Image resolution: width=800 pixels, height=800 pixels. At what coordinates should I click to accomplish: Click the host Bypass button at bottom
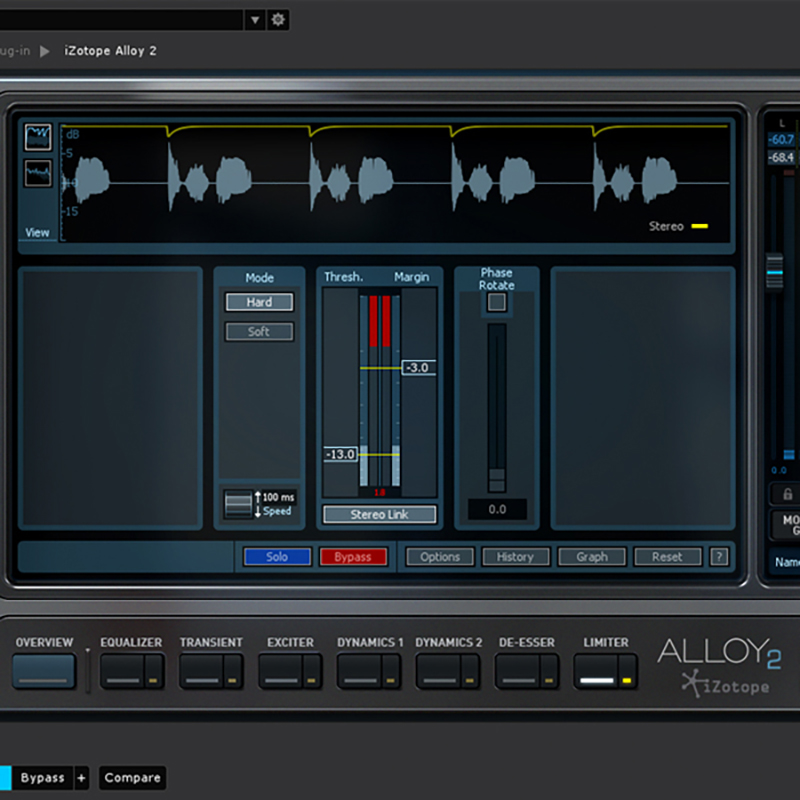point(42,778)
